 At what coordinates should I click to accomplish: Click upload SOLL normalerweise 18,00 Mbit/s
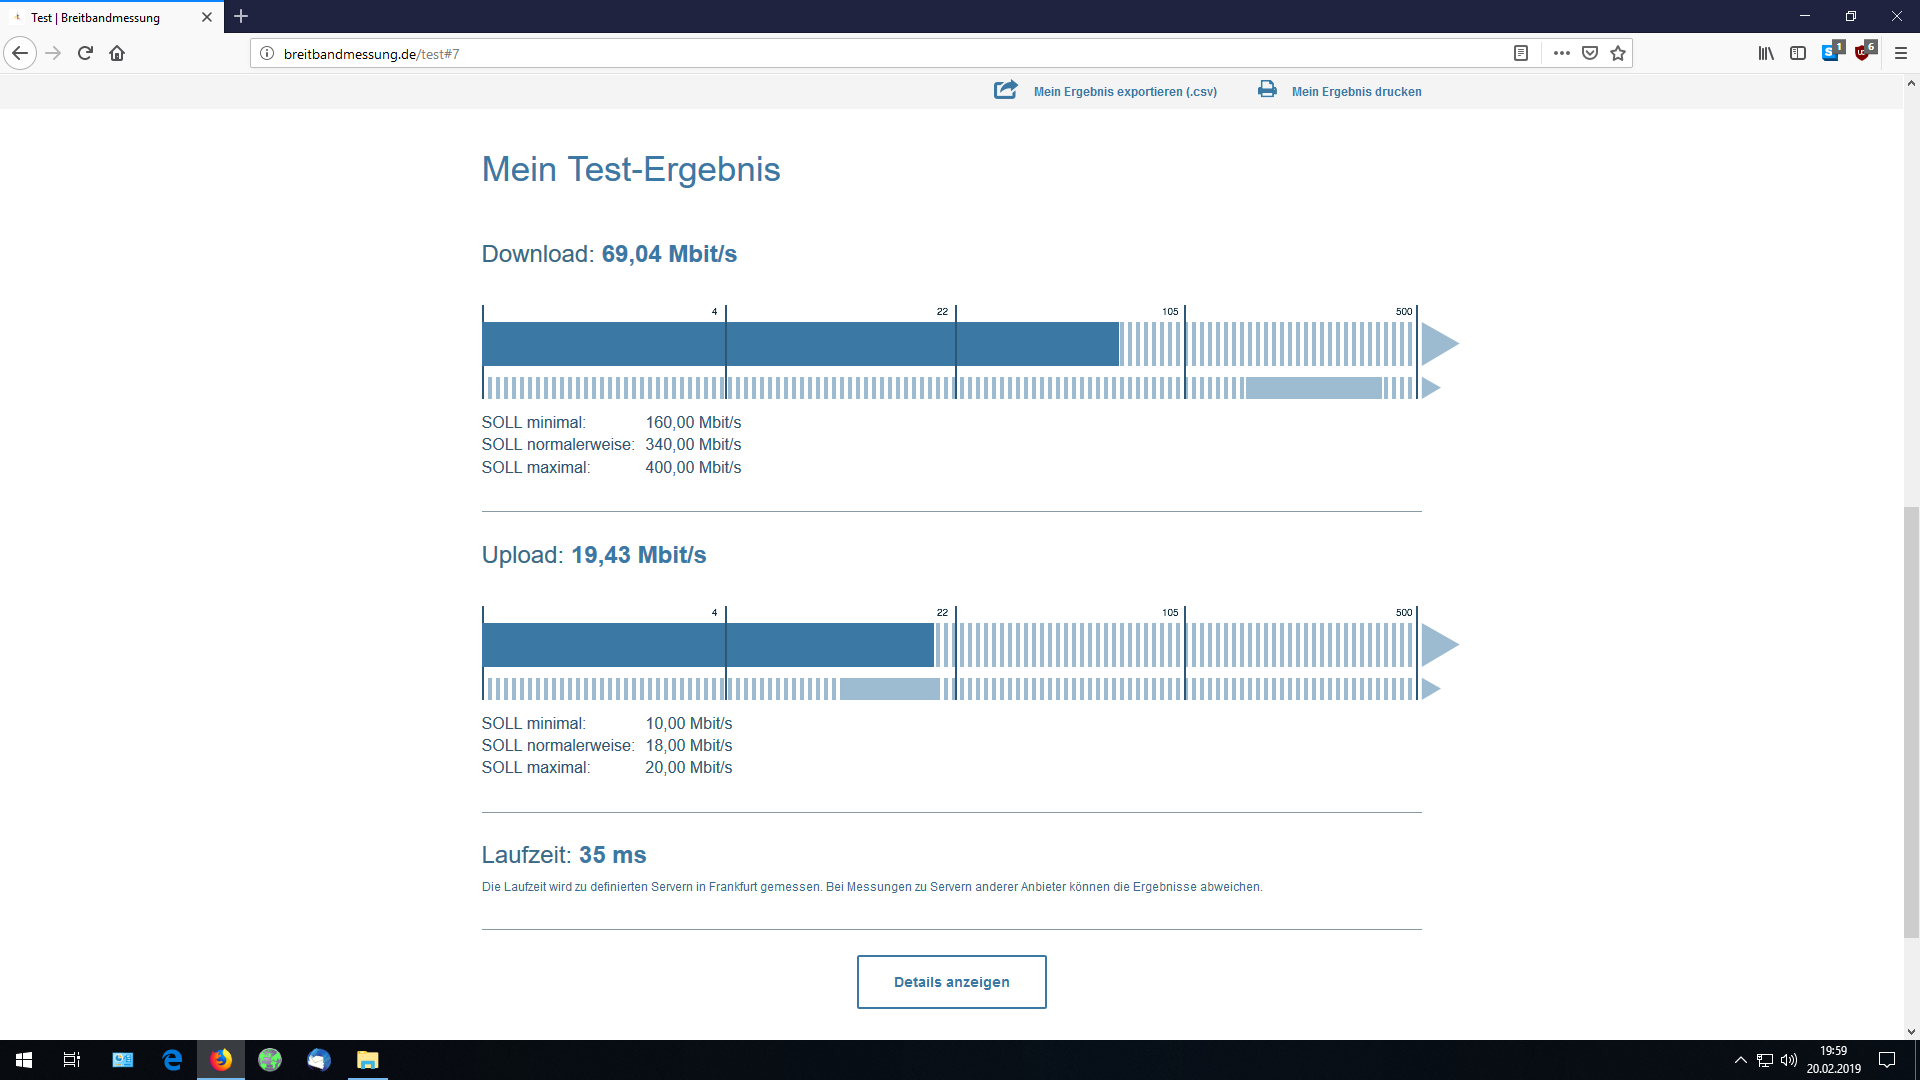(607, 745)
